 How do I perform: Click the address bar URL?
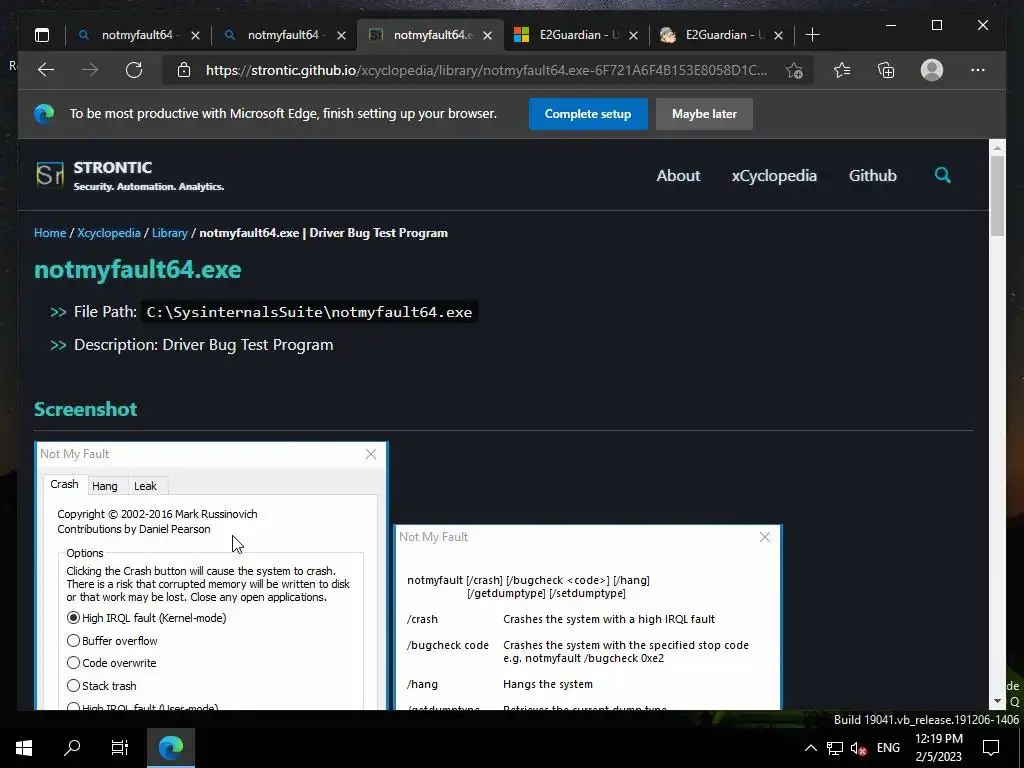[486, 70]
